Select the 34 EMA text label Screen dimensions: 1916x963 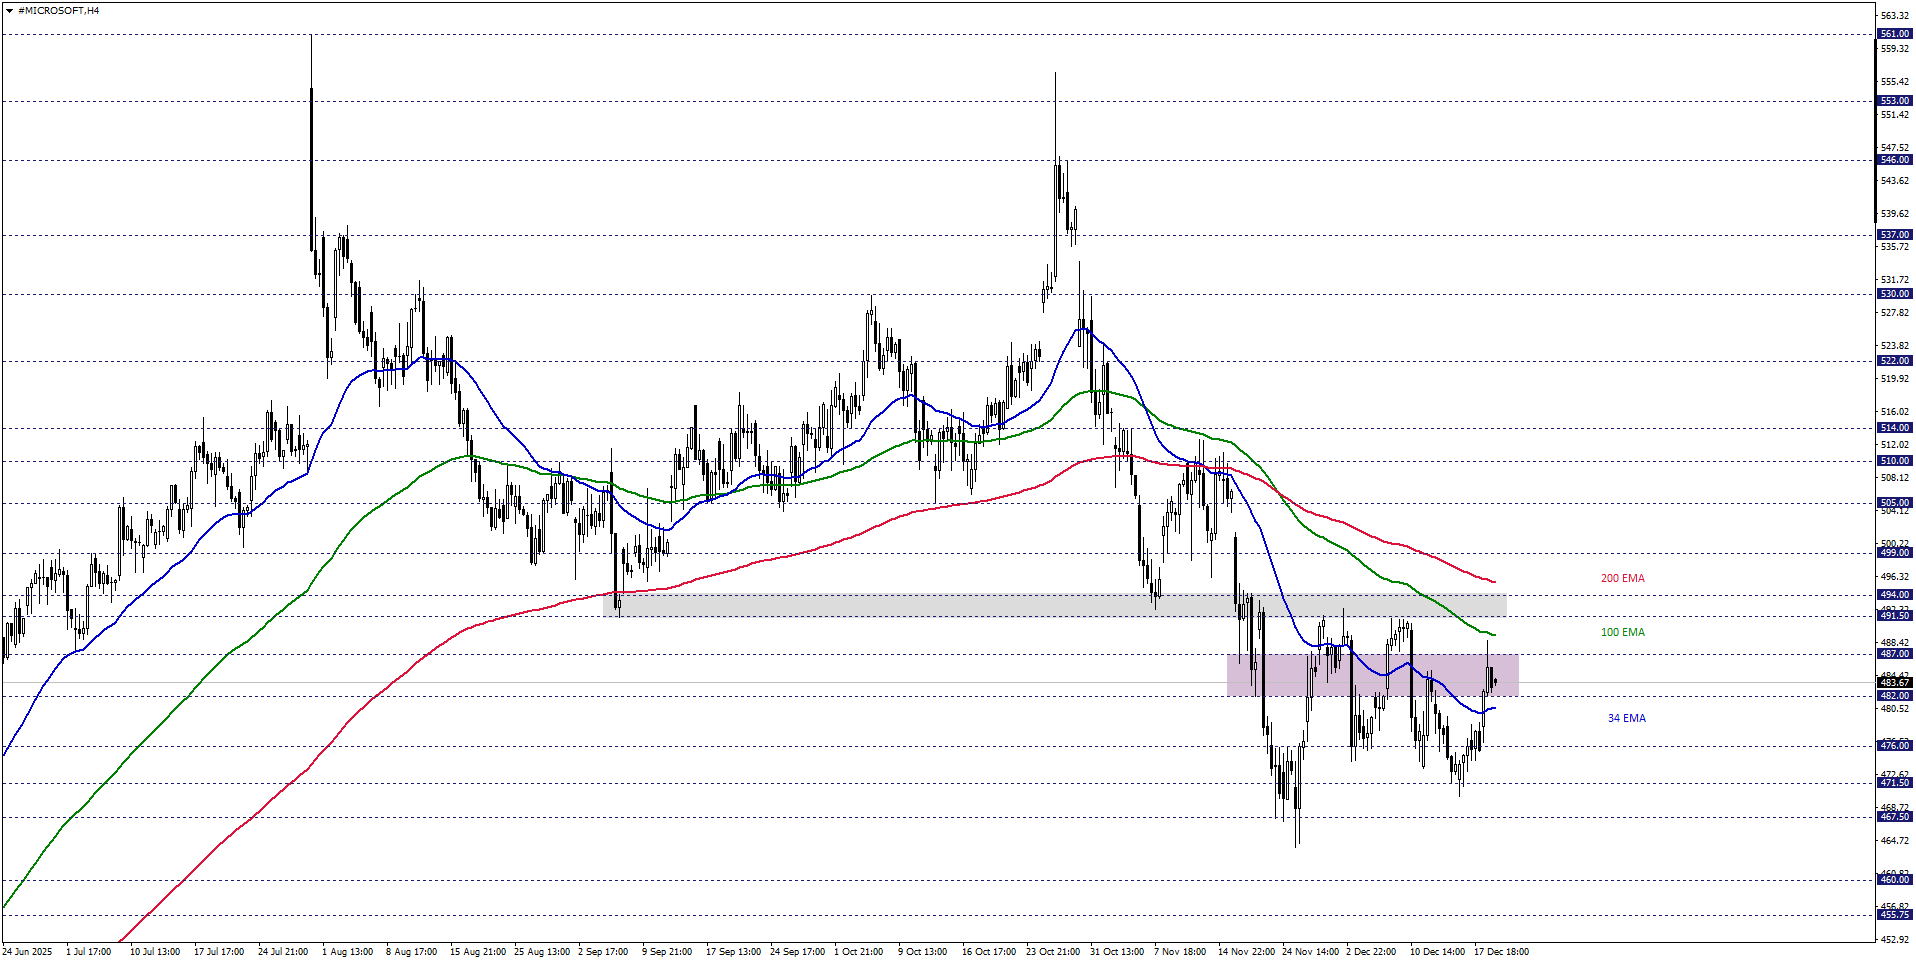click(x=1626, y=719)
